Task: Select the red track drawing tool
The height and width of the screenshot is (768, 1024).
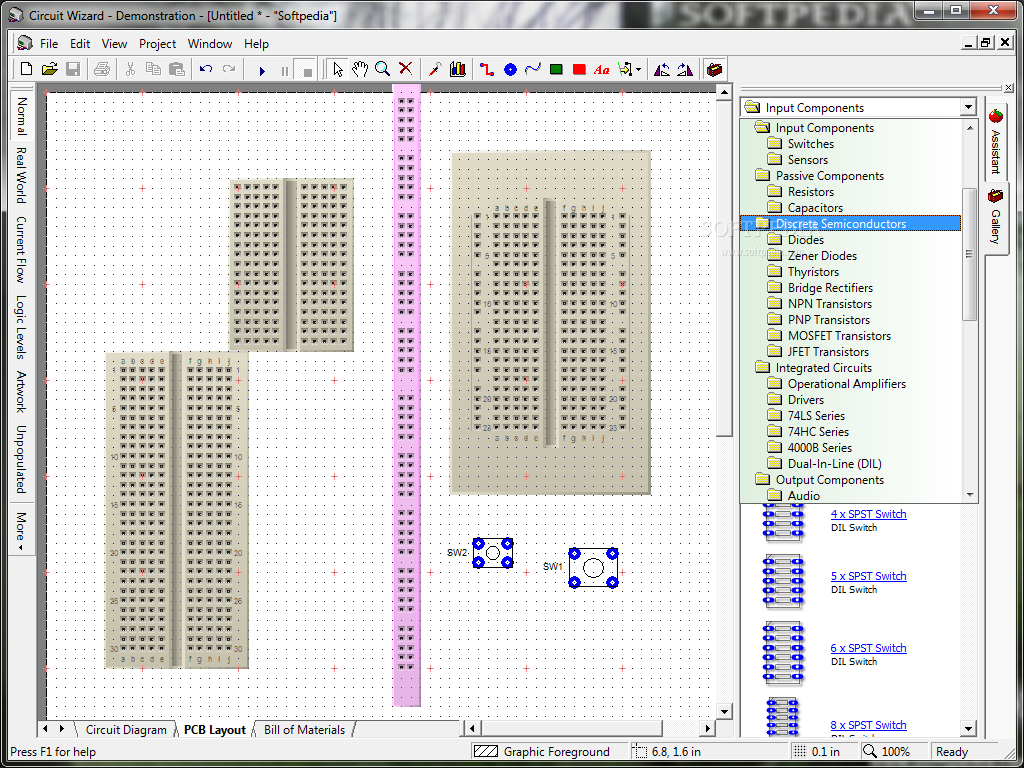Action: tap(487, 69)
